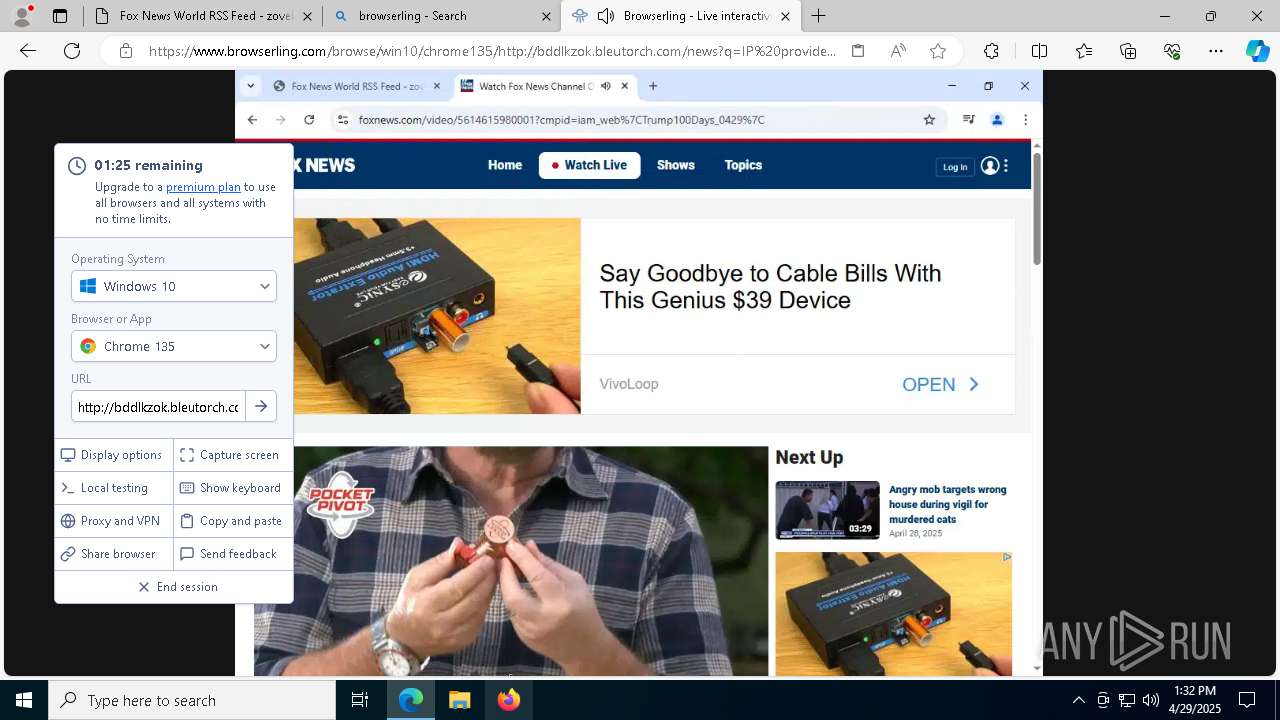
Task: Open Fox News account user icon
Action: 990,166
